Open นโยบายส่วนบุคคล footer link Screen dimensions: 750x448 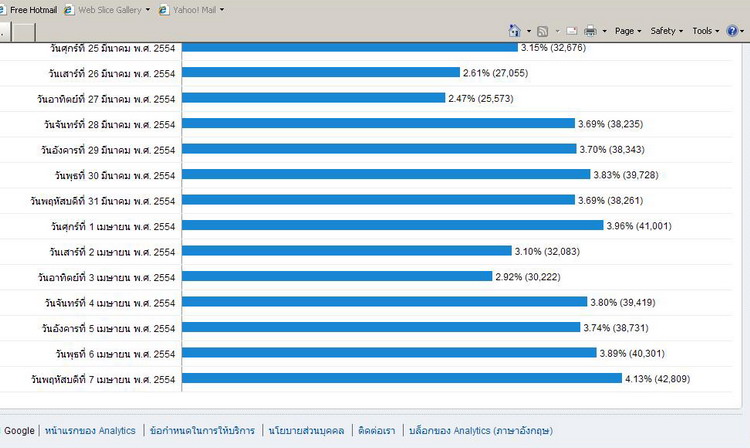pyautogui.click(x=307, y=430)
